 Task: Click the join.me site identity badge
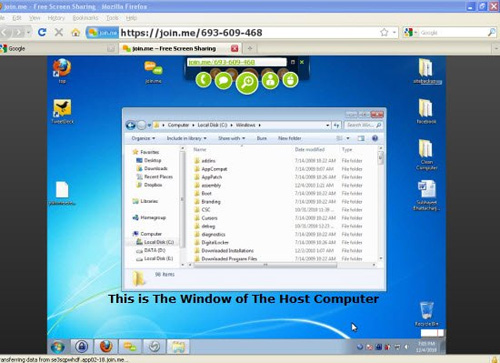click(102, 32)
